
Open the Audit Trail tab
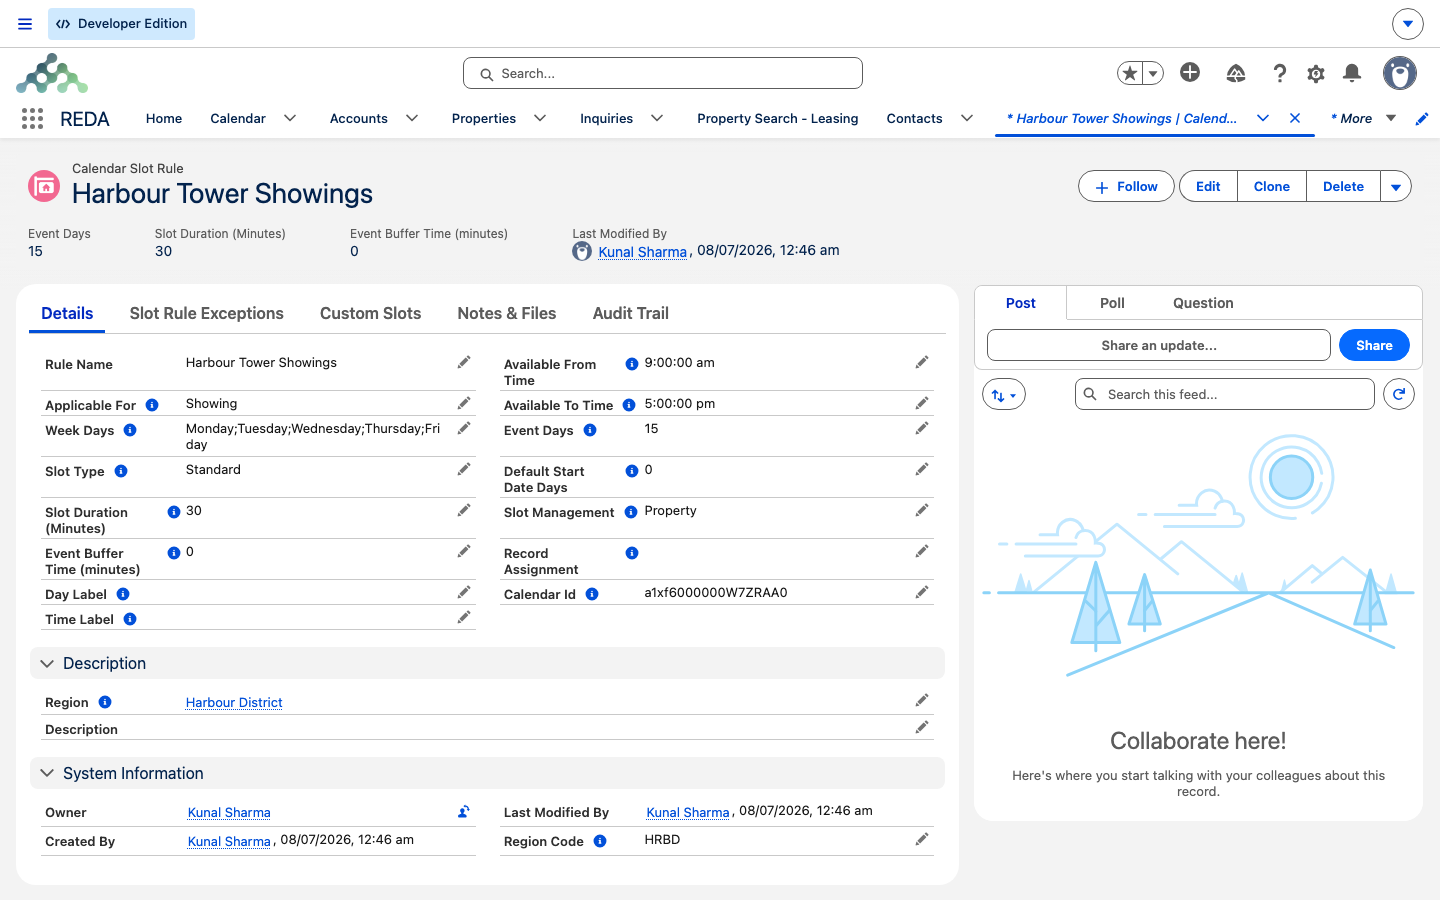(631, 313)
